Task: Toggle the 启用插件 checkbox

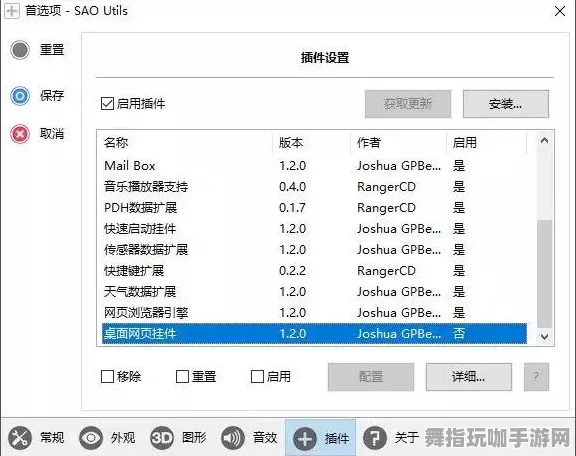Action: pyautogui.click(x=107, y=104)
